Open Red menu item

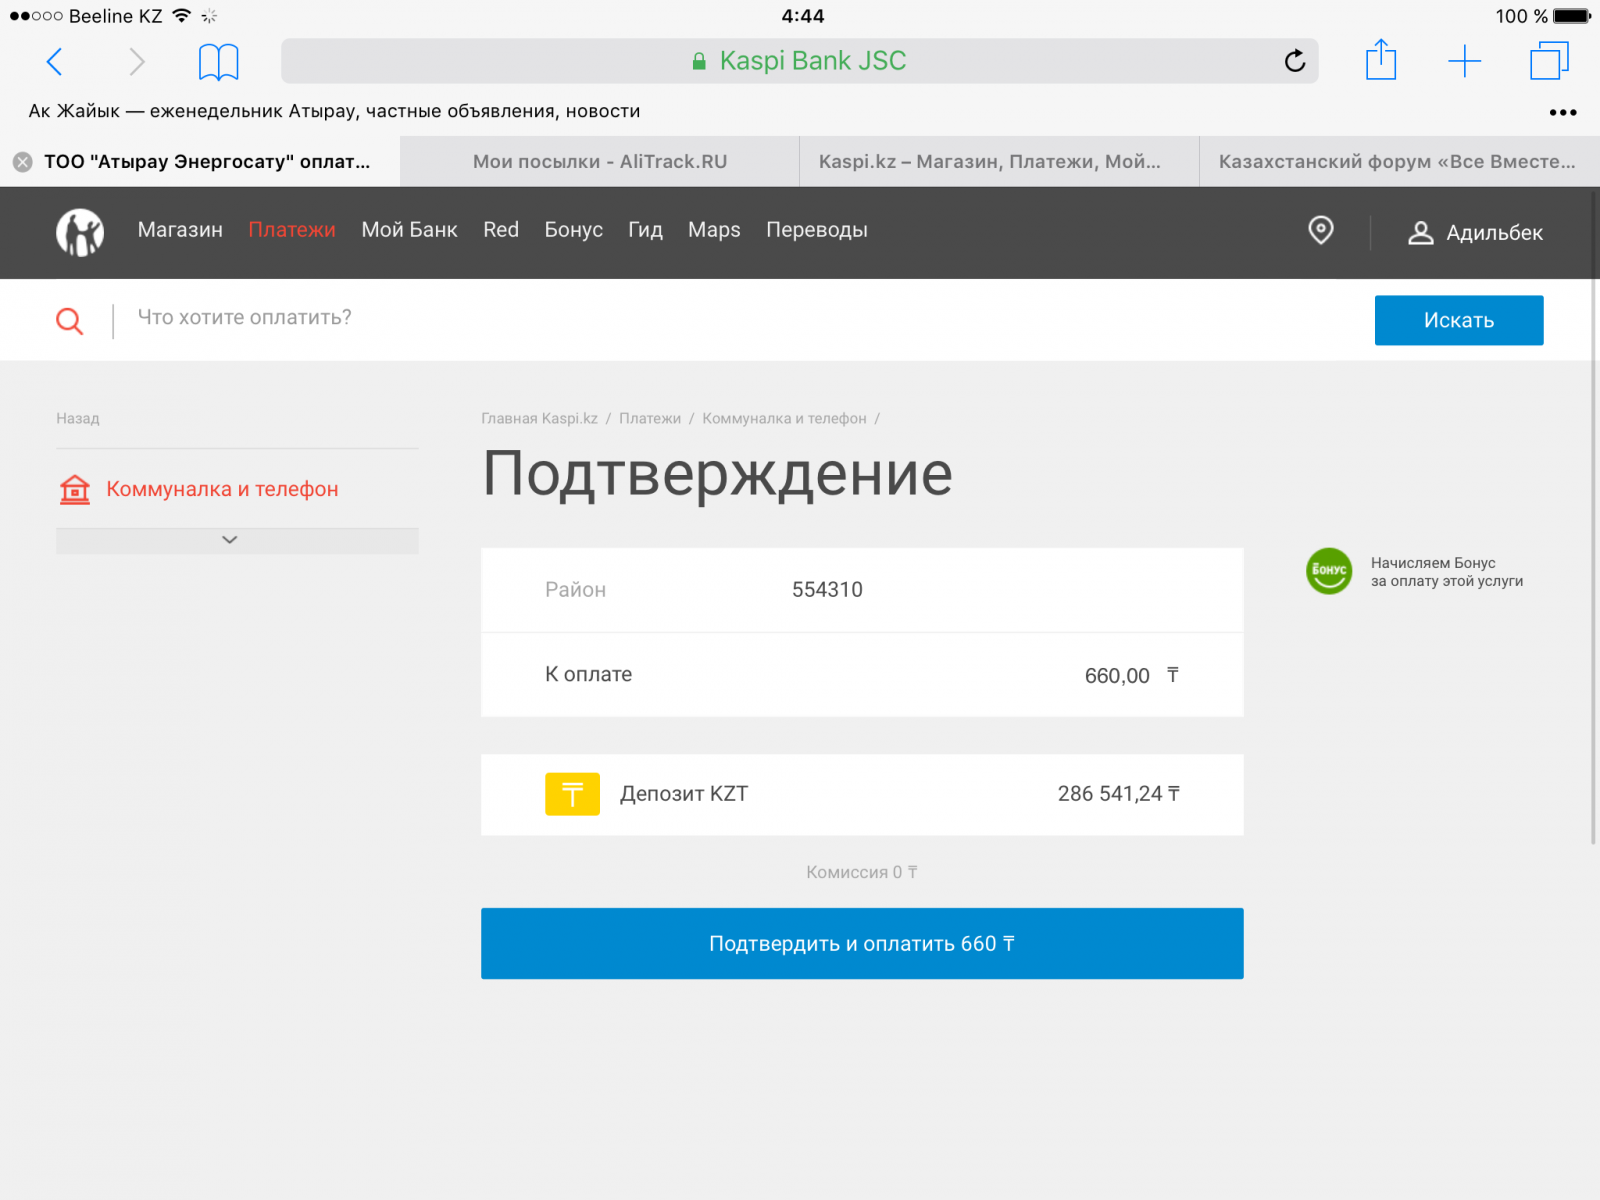pyautogui.click(x=501, y=230)
